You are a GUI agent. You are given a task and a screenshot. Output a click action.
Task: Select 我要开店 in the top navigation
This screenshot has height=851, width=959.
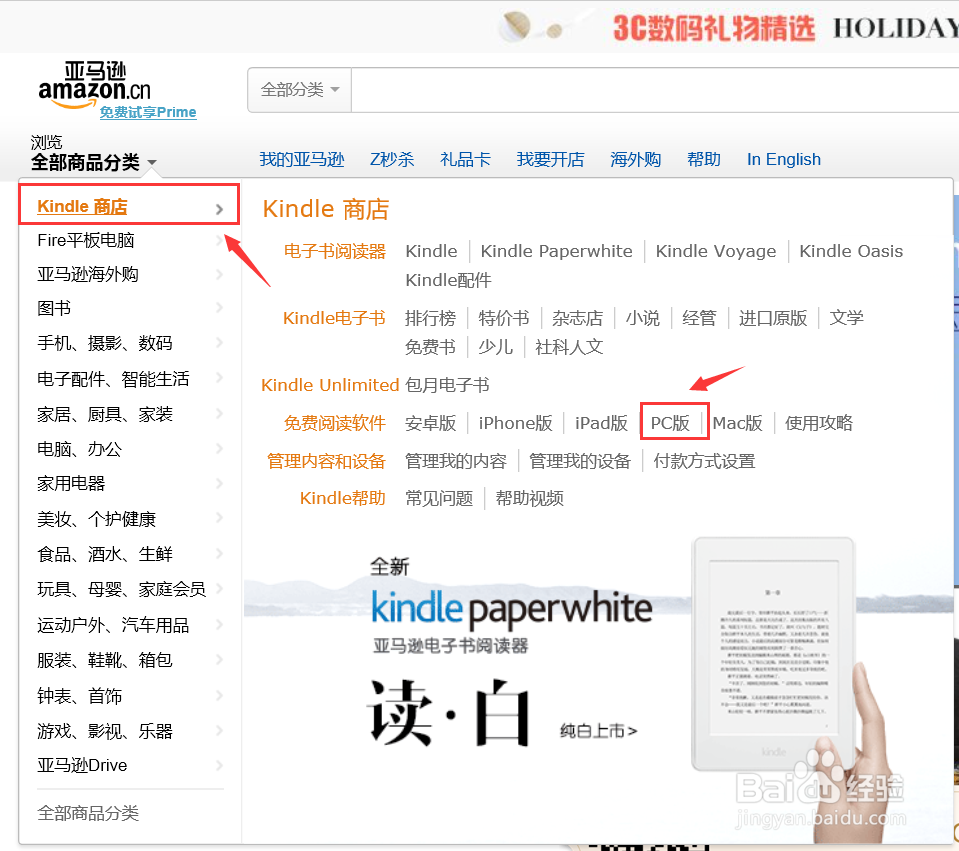point(550,160)
